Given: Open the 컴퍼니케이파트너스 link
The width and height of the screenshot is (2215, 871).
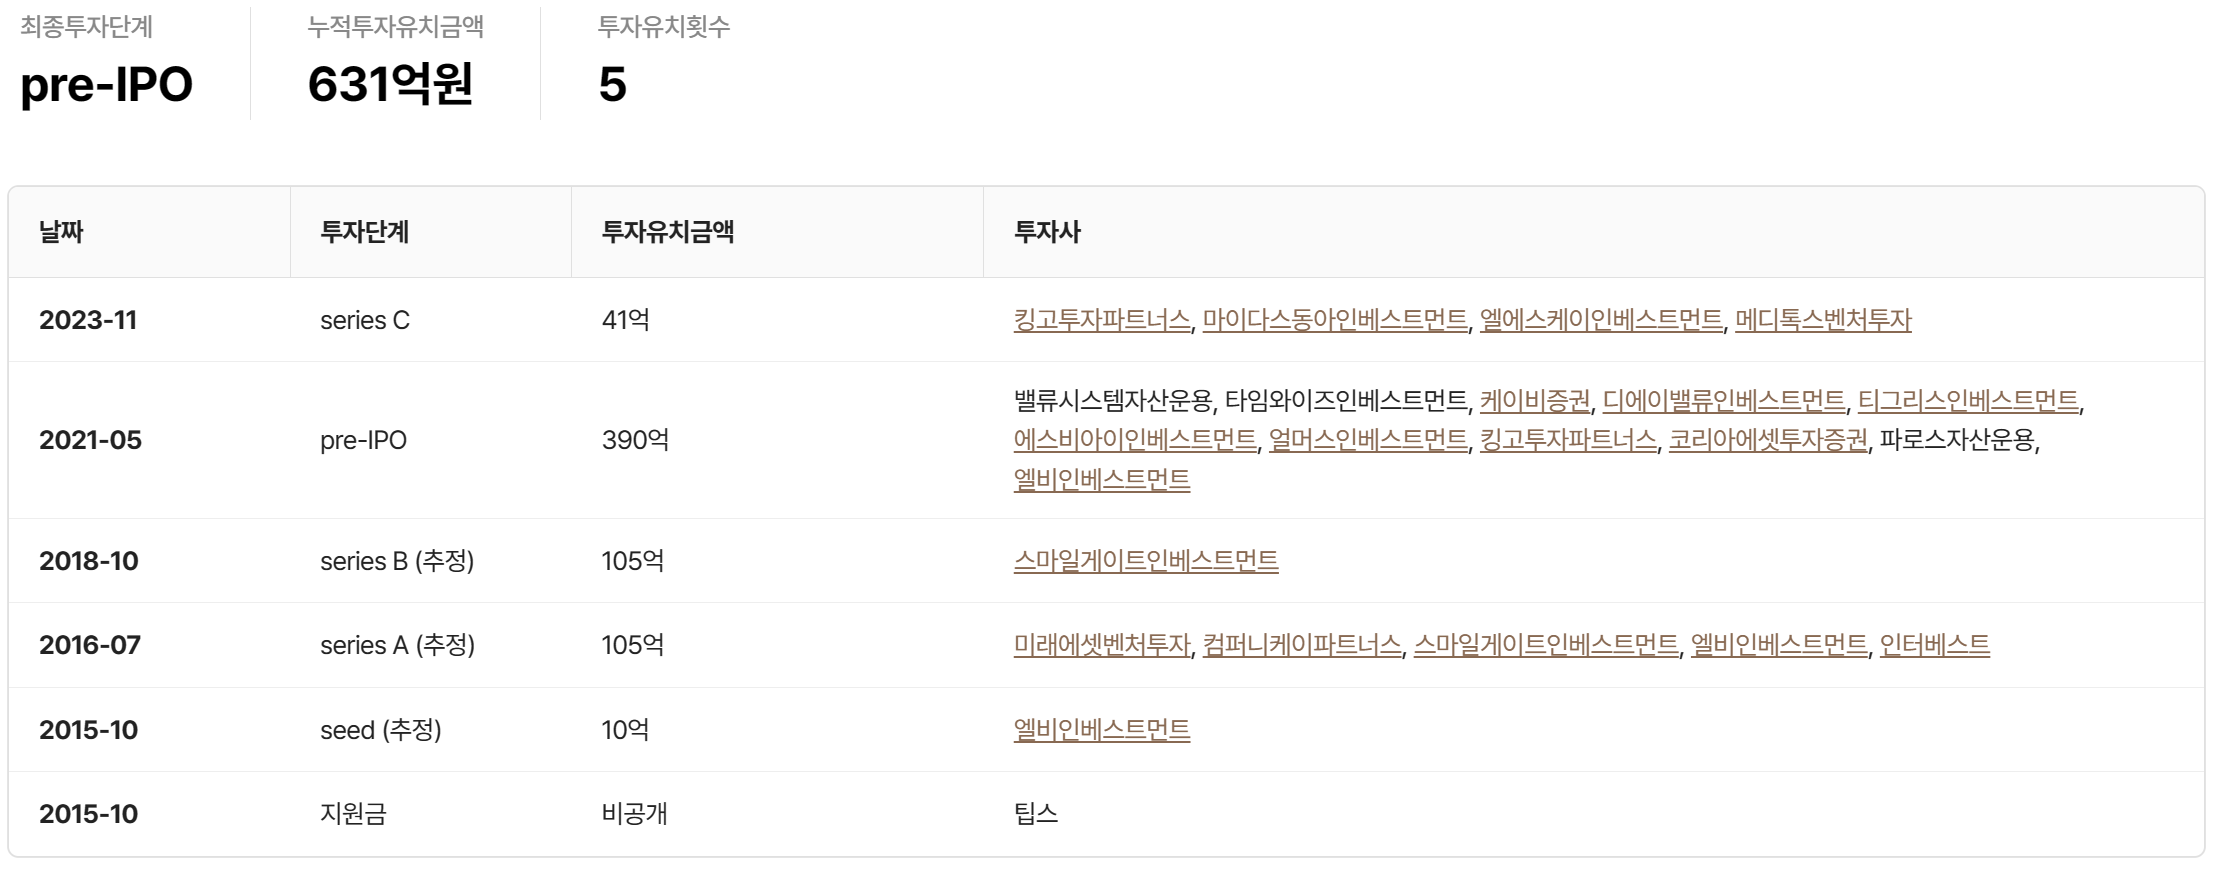Looking at the screenshot, I should click(1301, 645).
